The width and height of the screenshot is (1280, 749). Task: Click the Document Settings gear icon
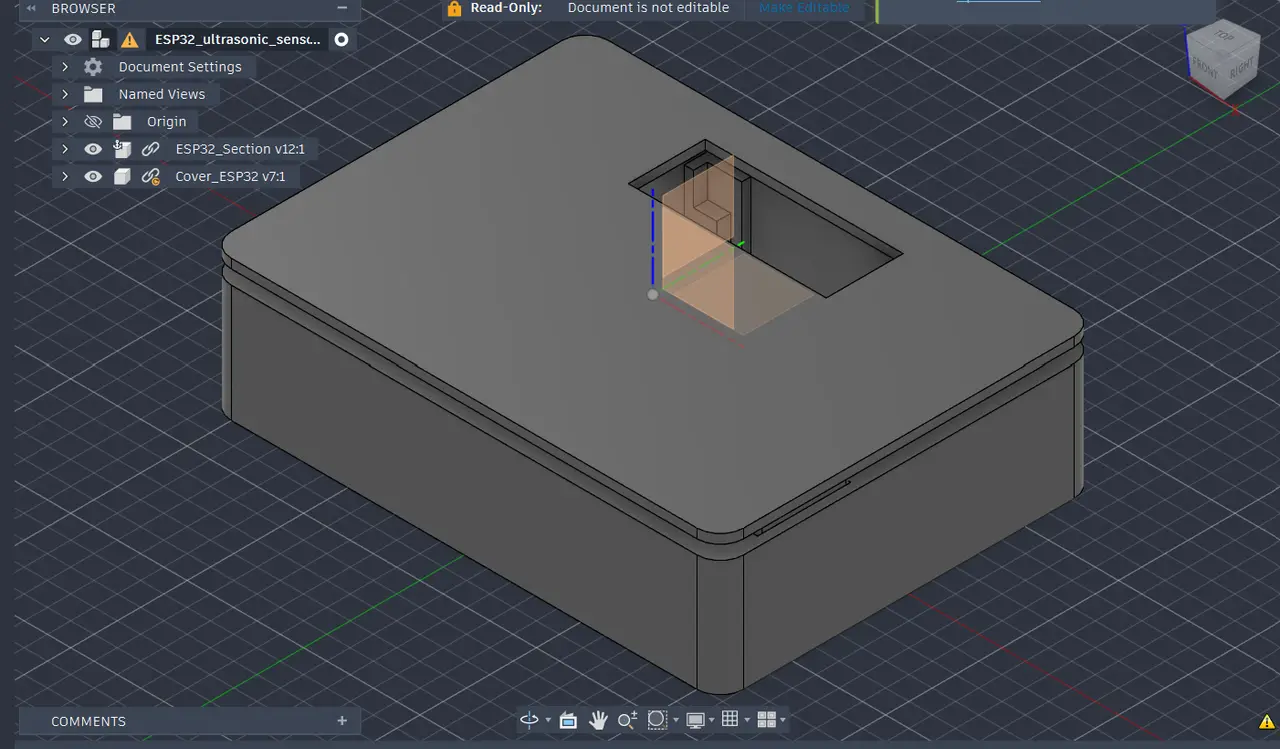click(x=93, y=67)
